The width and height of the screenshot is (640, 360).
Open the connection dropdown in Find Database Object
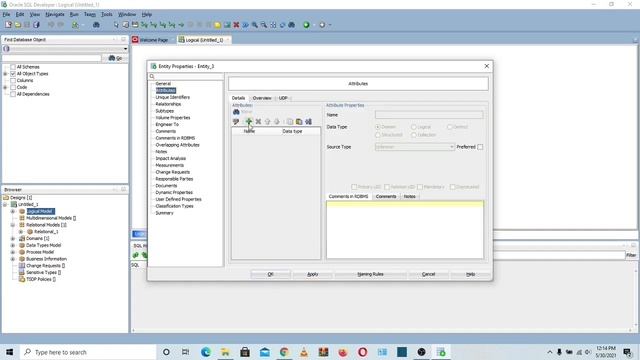click(x=125, y=49)
